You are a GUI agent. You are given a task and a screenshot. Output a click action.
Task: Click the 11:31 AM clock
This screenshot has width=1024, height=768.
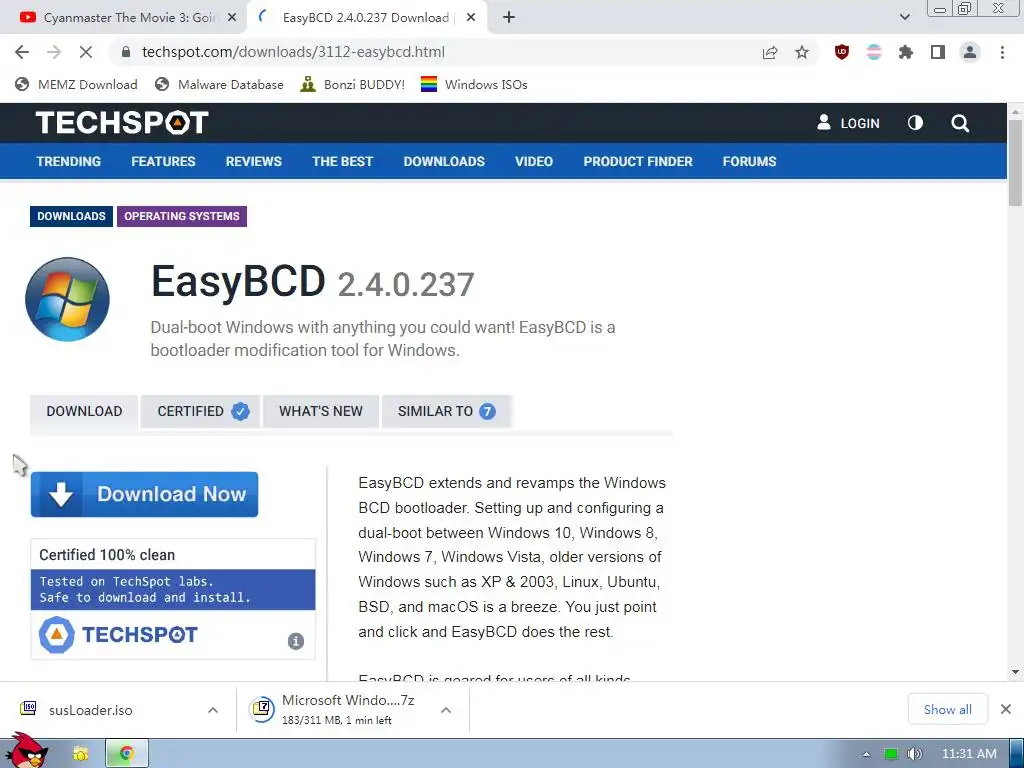point(969,754)
